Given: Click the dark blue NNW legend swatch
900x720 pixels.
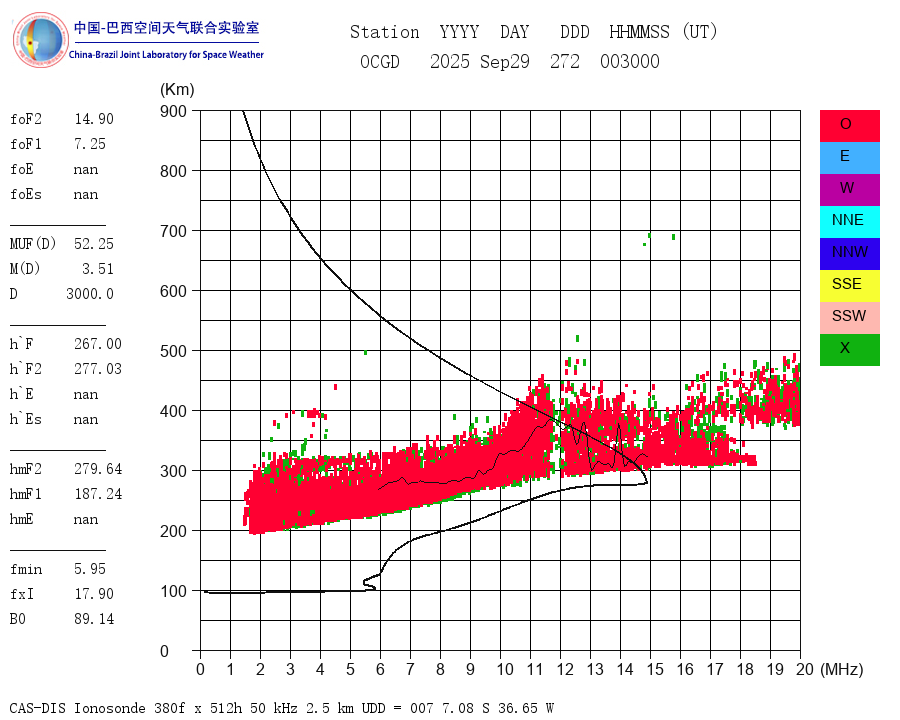Looking at the screenshot, I should click(849, 254).
